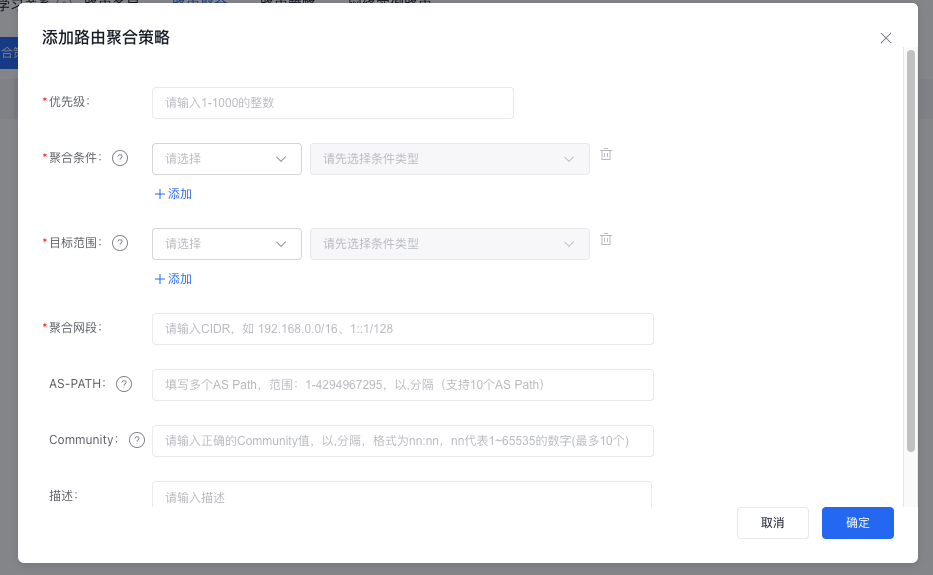The width and height of the screenshot is (933, 575).
Task: Focus the Community input field
Action: 403,441
